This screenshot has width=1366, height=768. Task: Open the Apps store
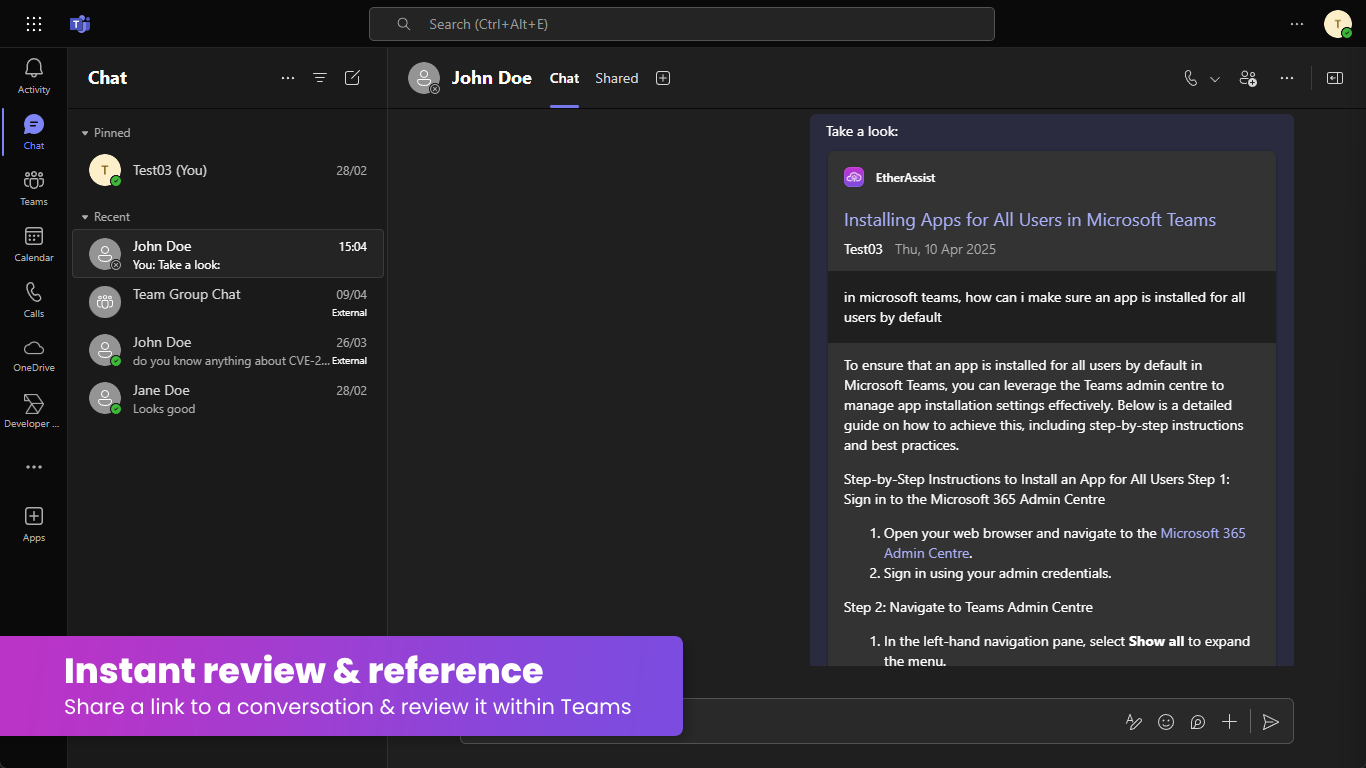tap(34, 523)
